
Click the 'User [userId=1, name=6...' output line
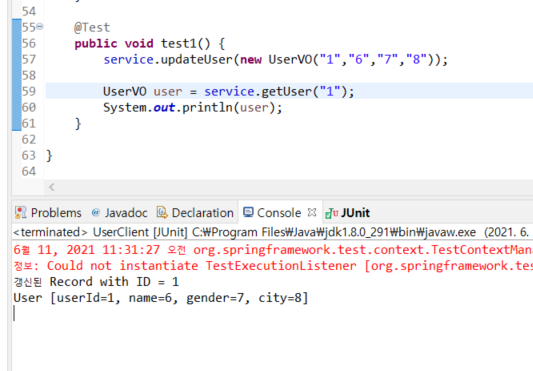tap(160, 298)
